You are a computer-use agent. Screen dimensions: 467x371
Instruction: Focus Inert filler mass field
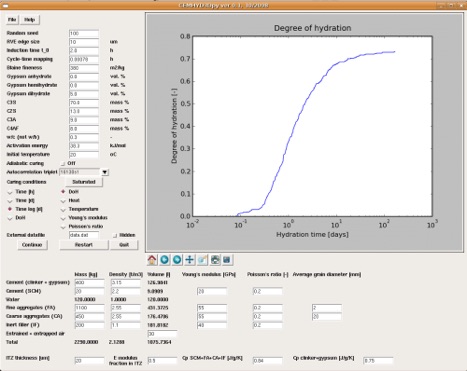[89, 325]
